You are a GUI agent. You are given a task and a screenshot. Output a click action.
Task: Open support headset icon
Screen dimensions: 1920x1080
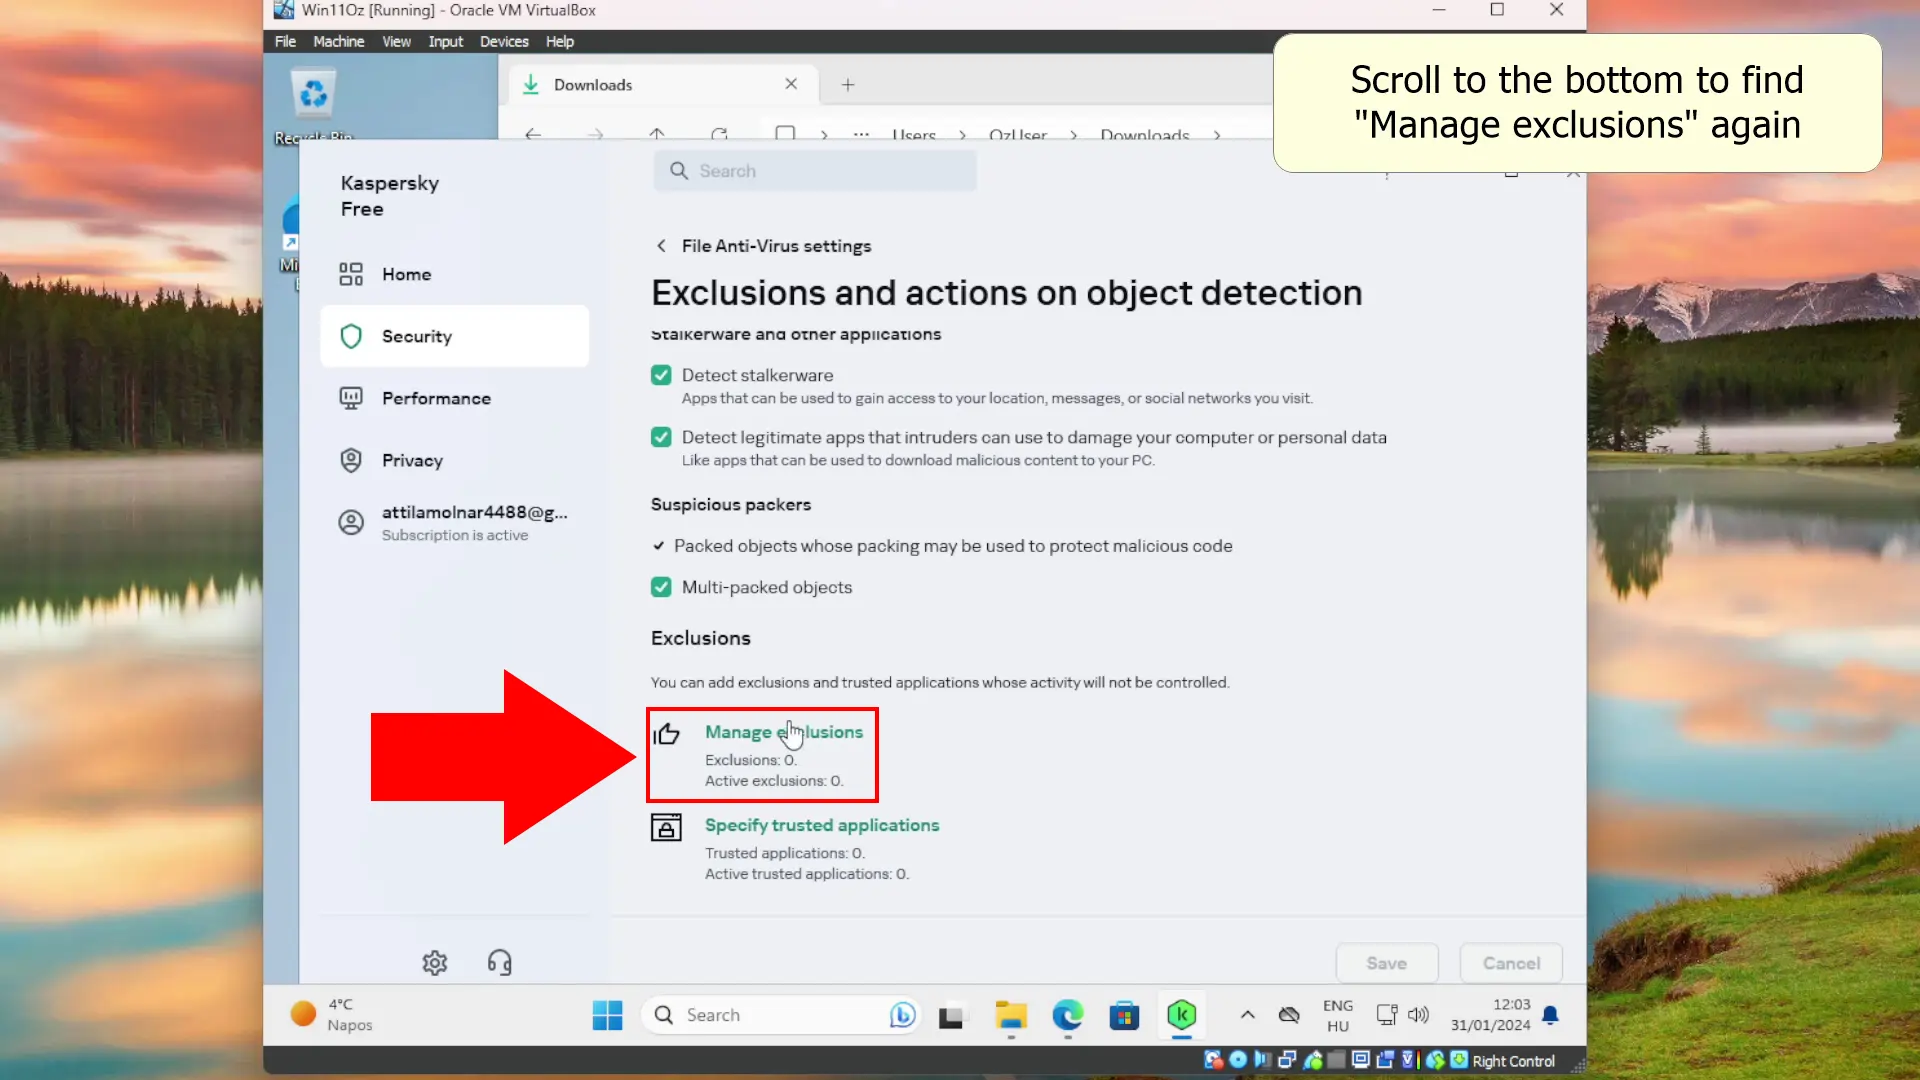[499, 962]
